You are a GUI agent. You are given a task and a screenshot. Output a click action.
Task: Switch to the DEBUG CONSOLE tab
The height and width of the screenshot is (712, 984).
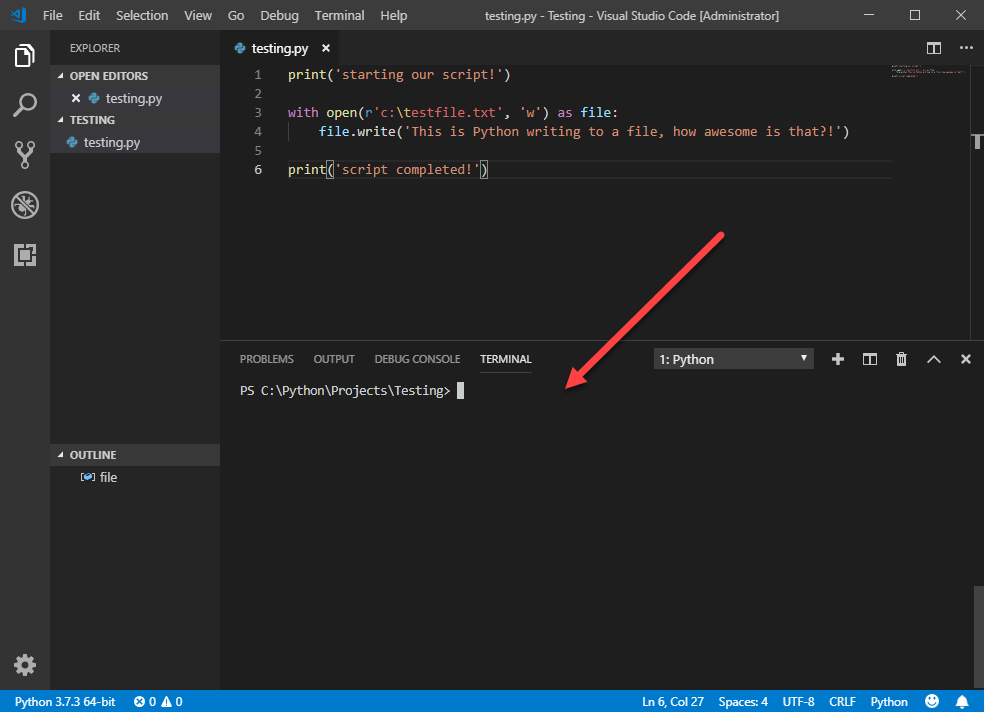(417, 359)
